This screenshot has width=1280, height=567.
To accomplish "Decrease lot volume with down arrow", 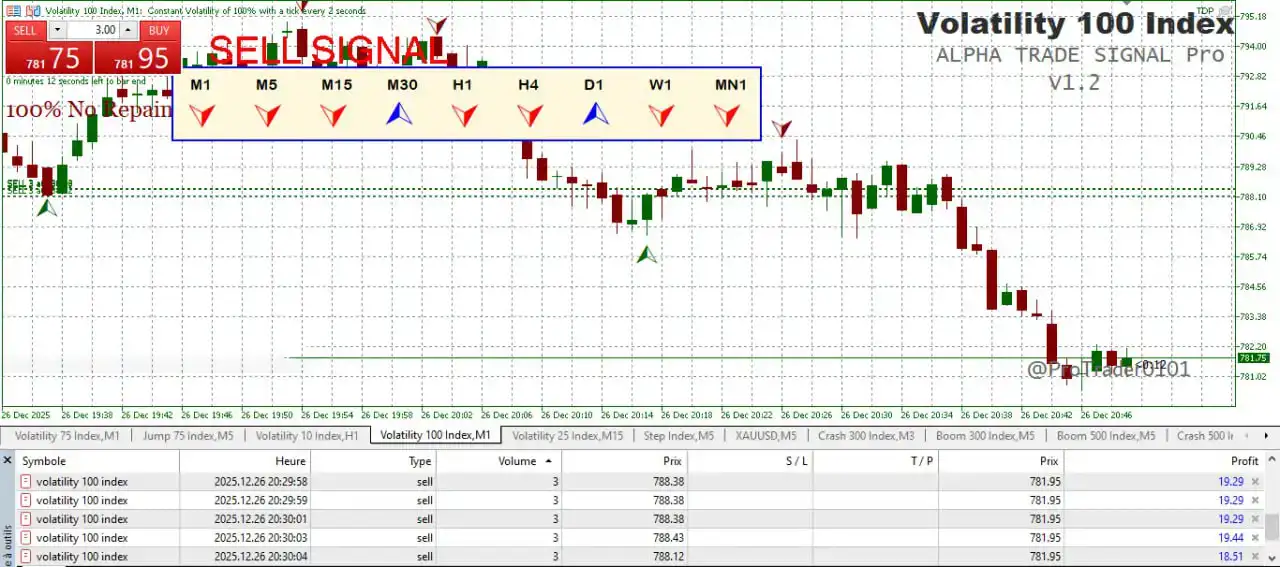I will coord(56,30).
